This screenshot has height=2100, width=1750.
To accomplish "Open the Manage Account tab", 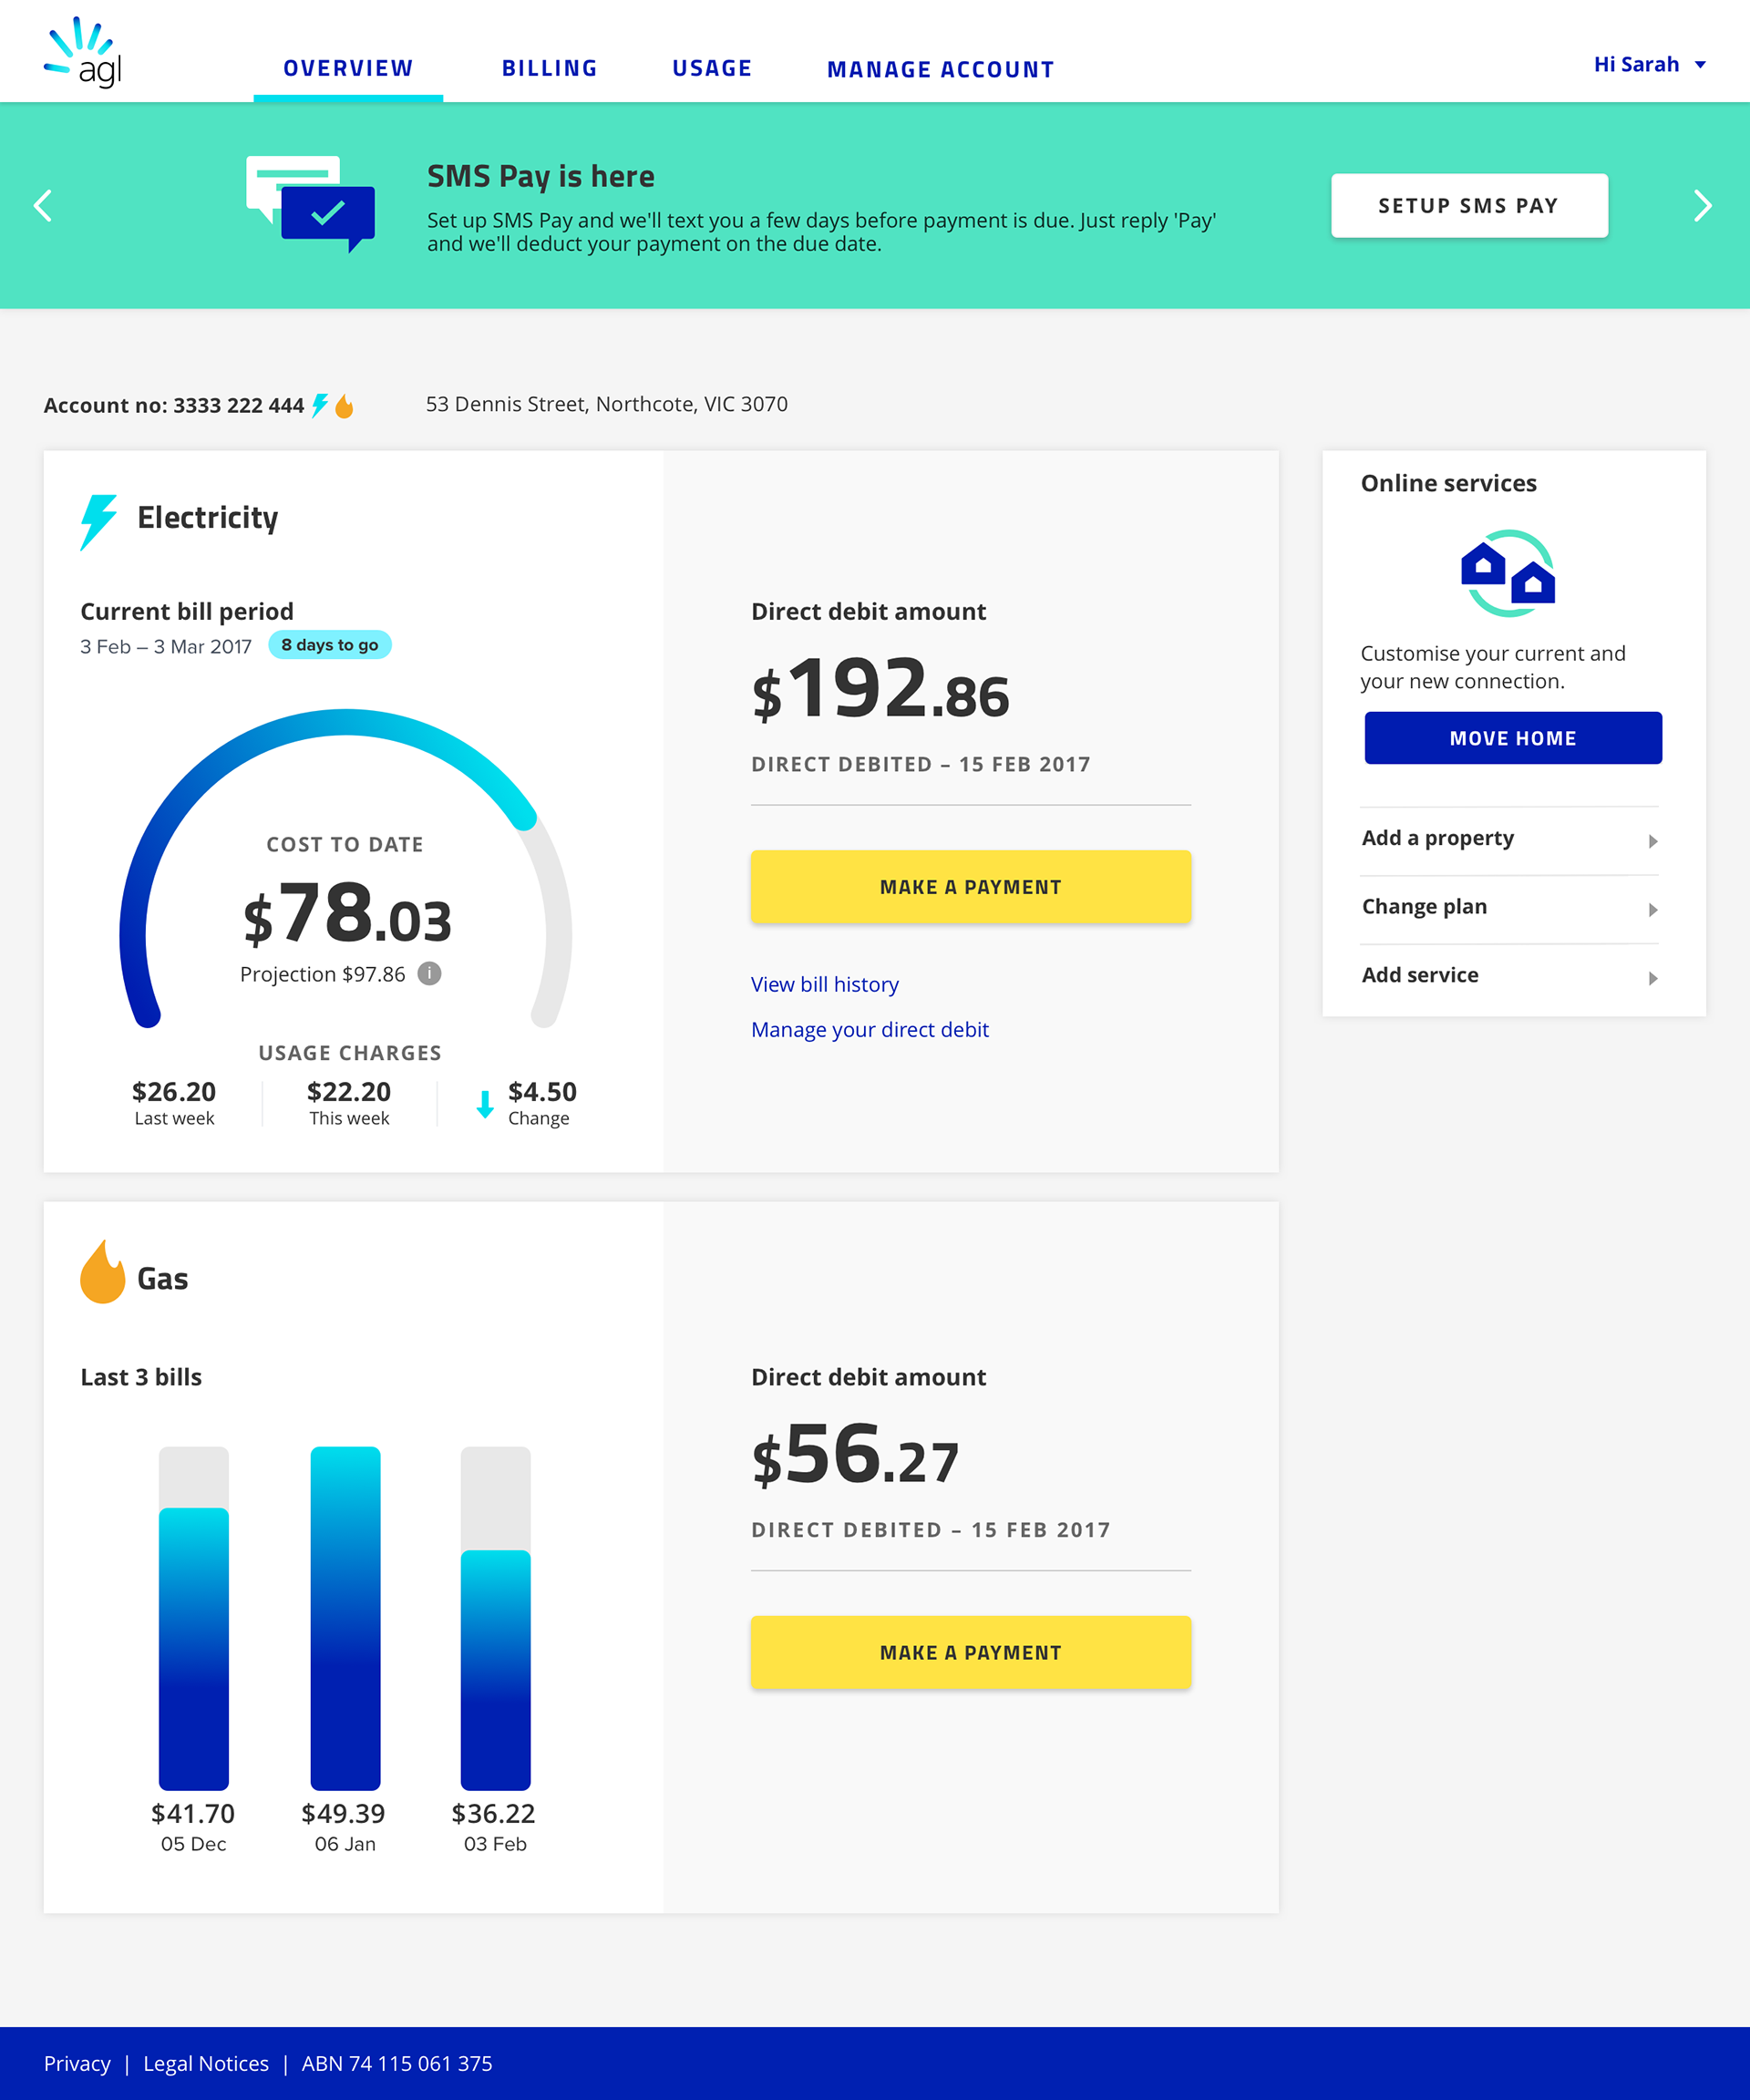I will click(941, 70).
